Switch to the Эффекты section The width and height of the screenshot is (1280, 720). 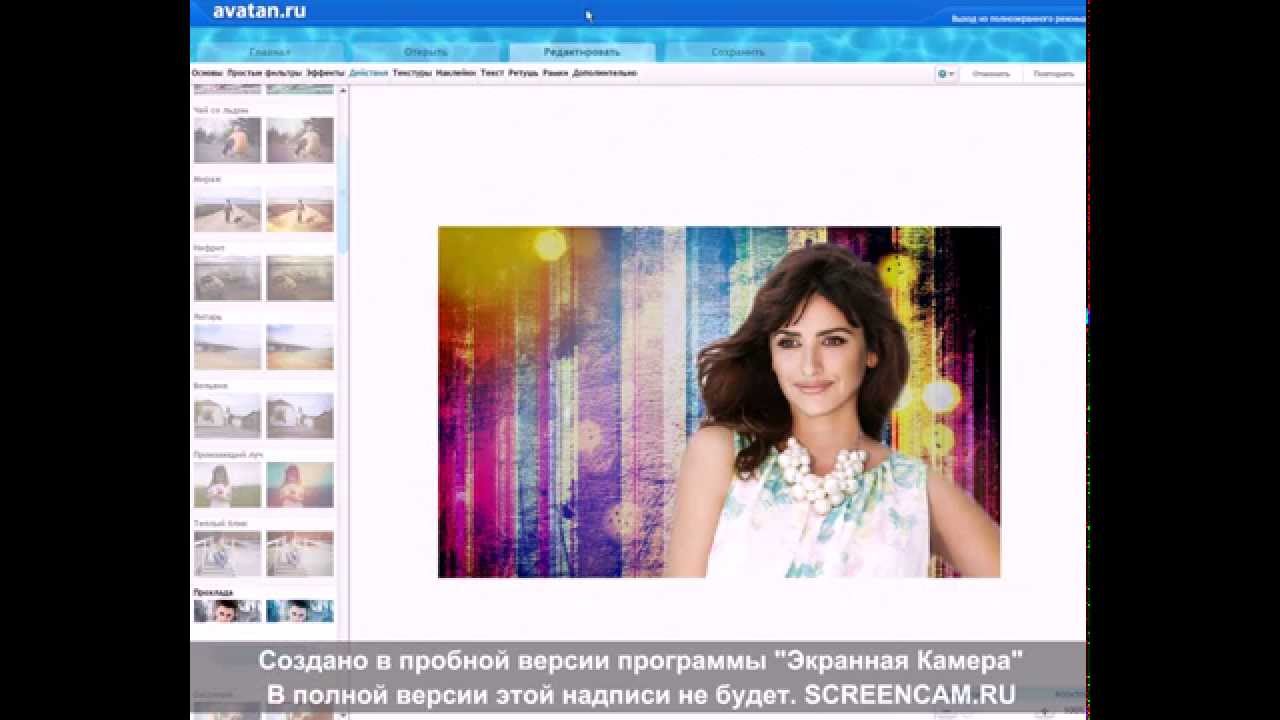pos(325,73)
